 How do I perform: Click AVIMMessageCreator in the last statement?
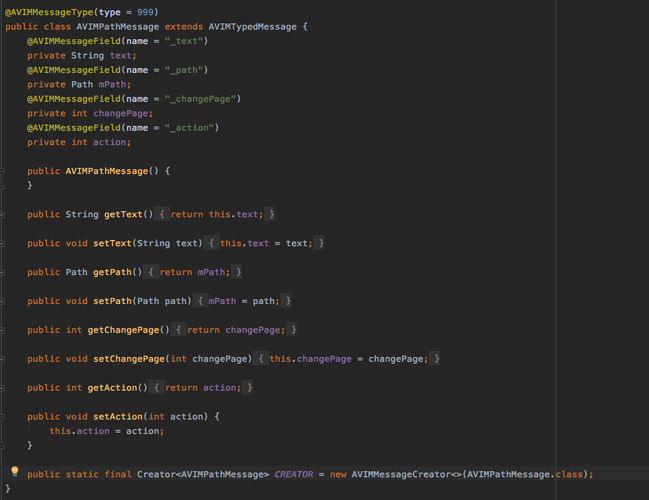click(x=401, y=474)
